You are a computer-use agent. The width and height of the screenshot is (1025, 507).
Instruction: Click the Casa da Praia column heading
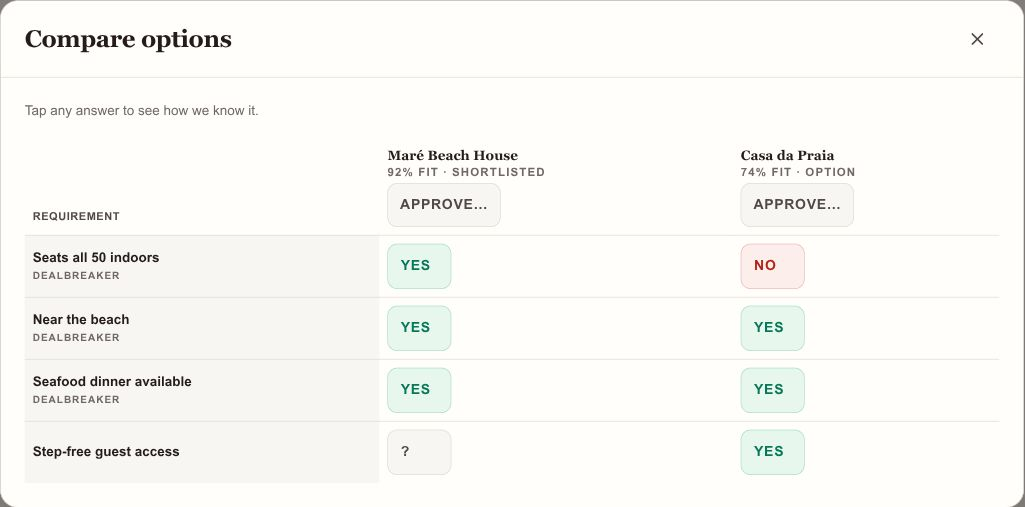787,155
